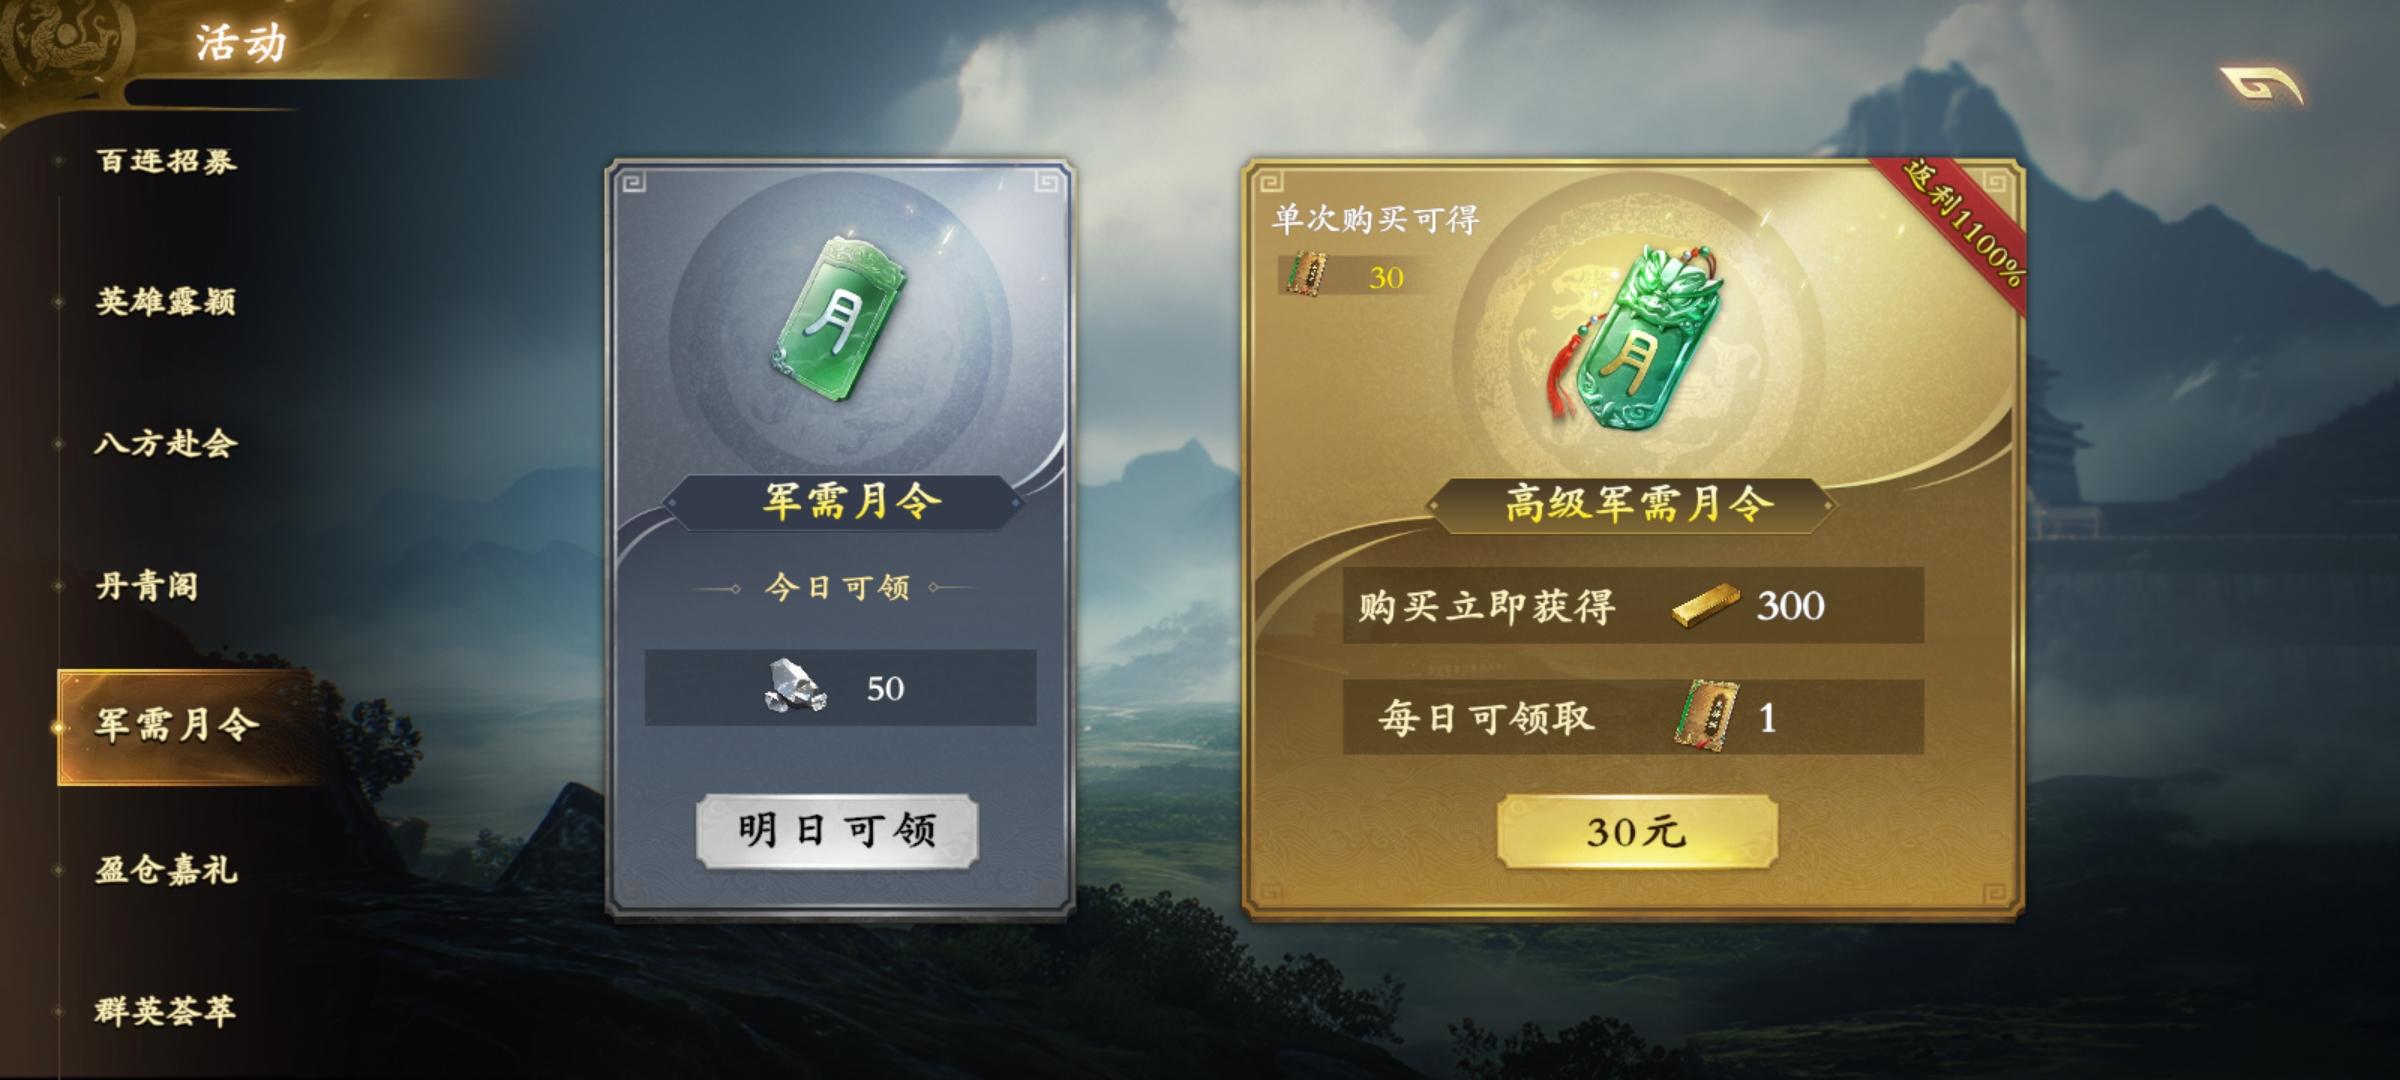Switch to the 英雄露颖 tab

click(167, 301)
